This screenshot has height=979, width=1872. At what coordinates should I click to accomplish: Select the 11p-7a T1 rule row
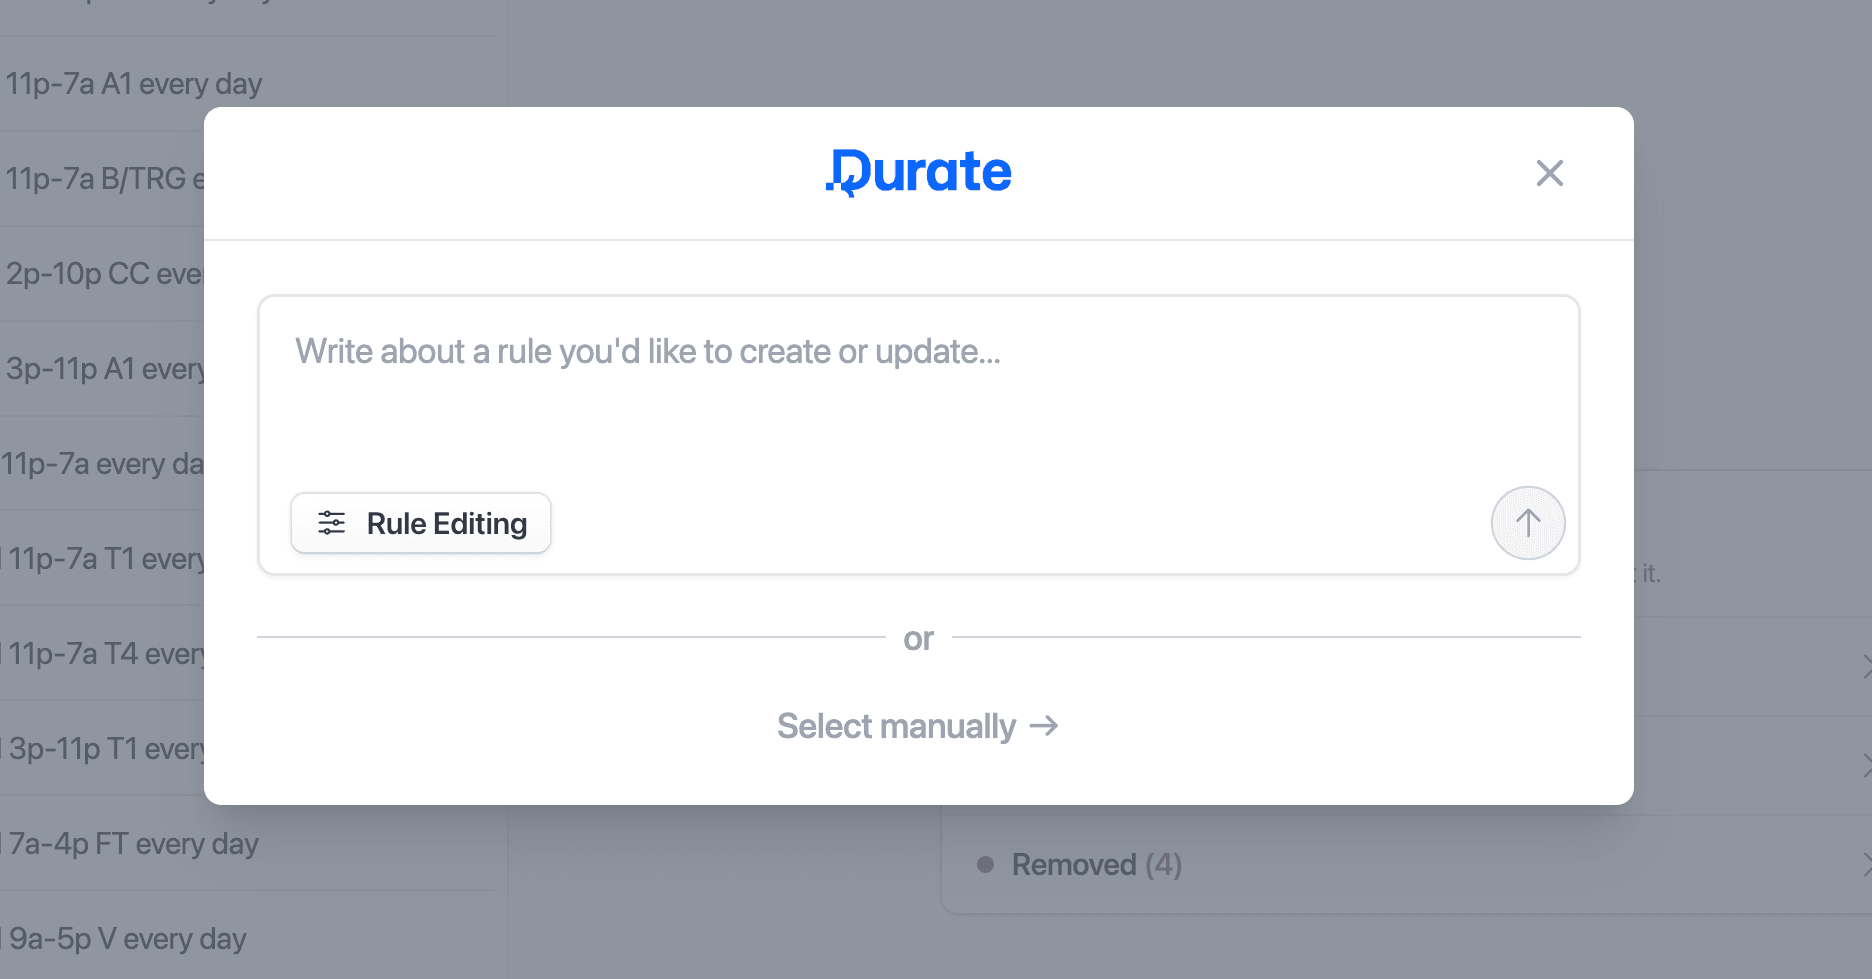click(102, 559)
